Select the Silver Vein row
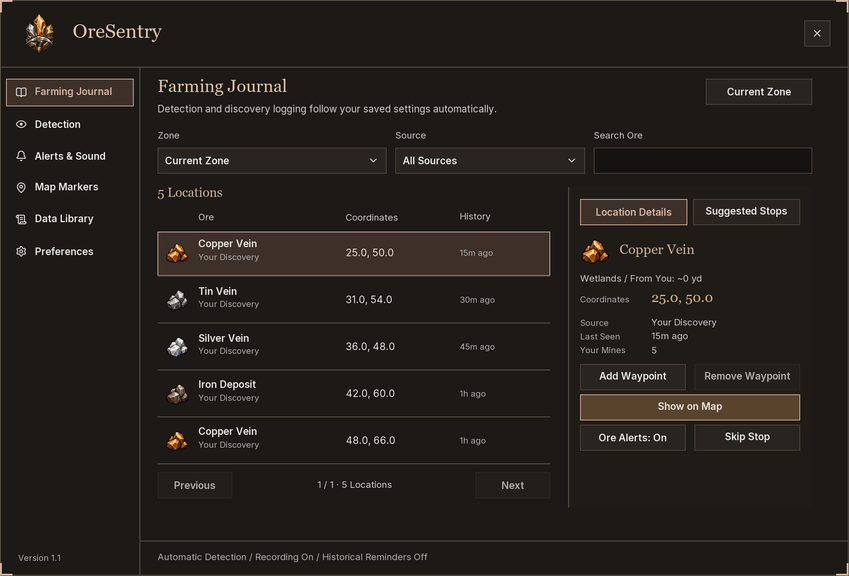This screenshot has width=849, height=576. (x=354, y=347)
